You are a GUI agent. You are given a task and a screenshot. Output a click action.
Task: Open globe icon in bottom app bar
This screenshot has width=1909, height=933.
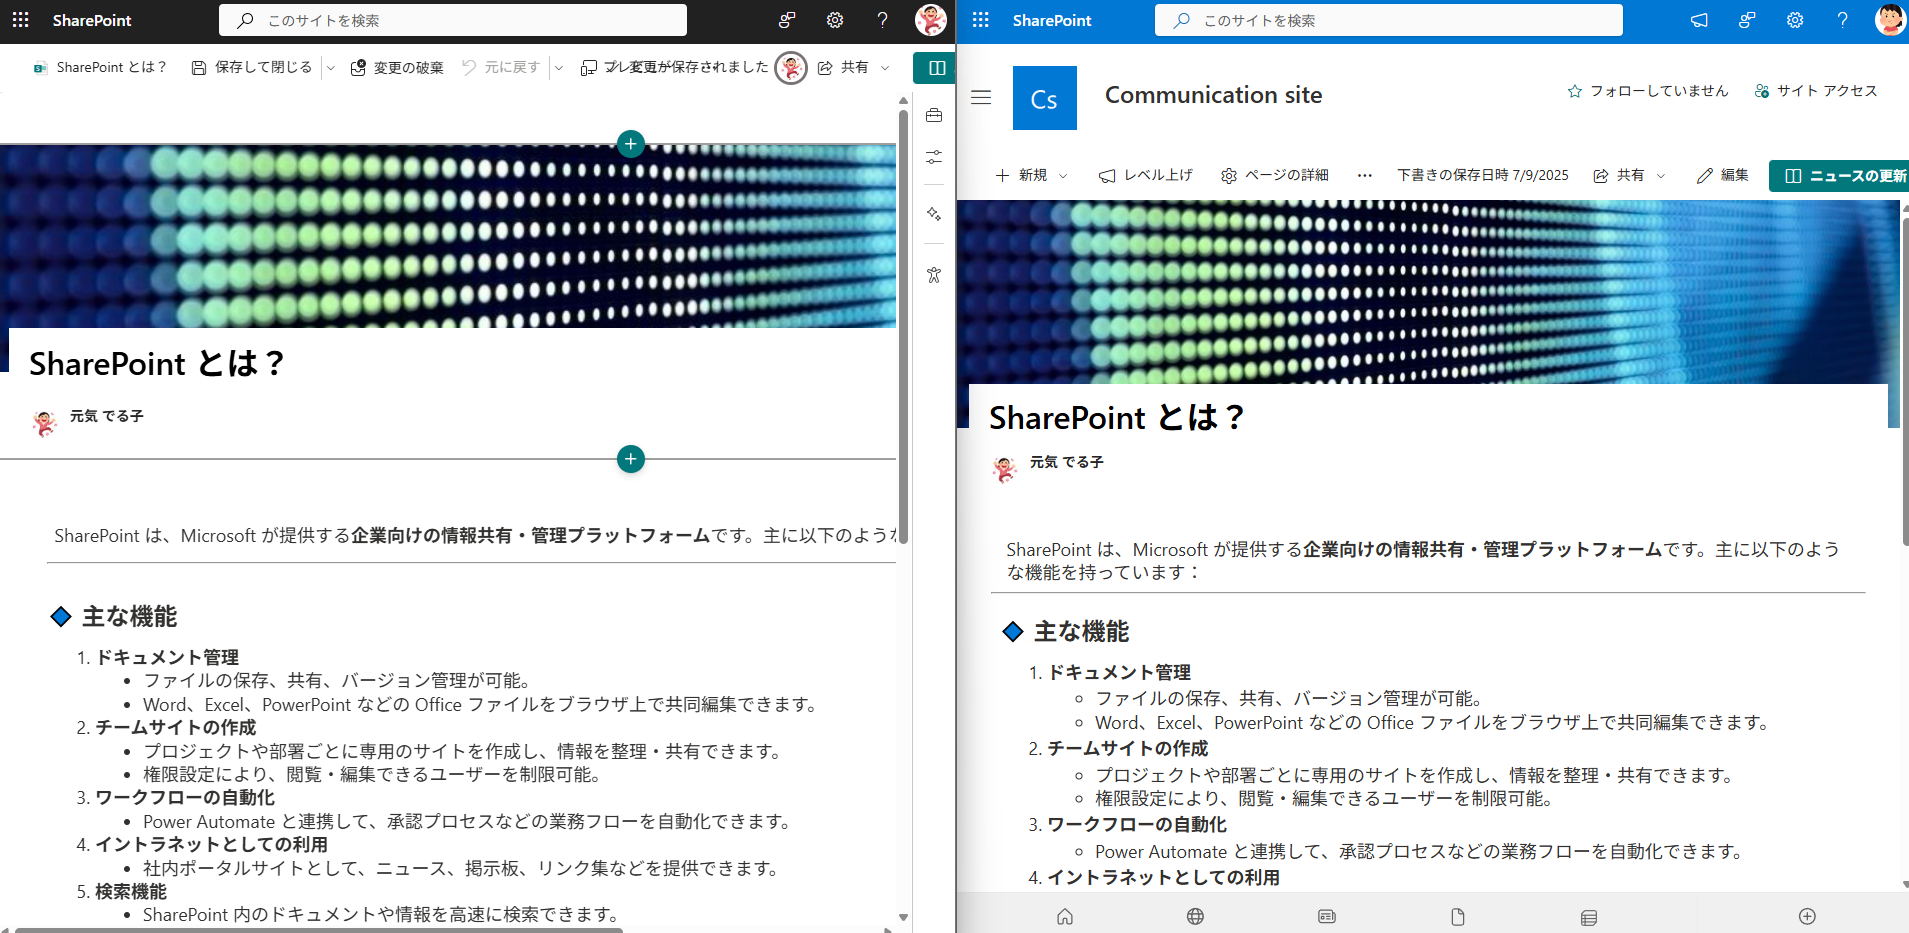tap(1195, 916)
